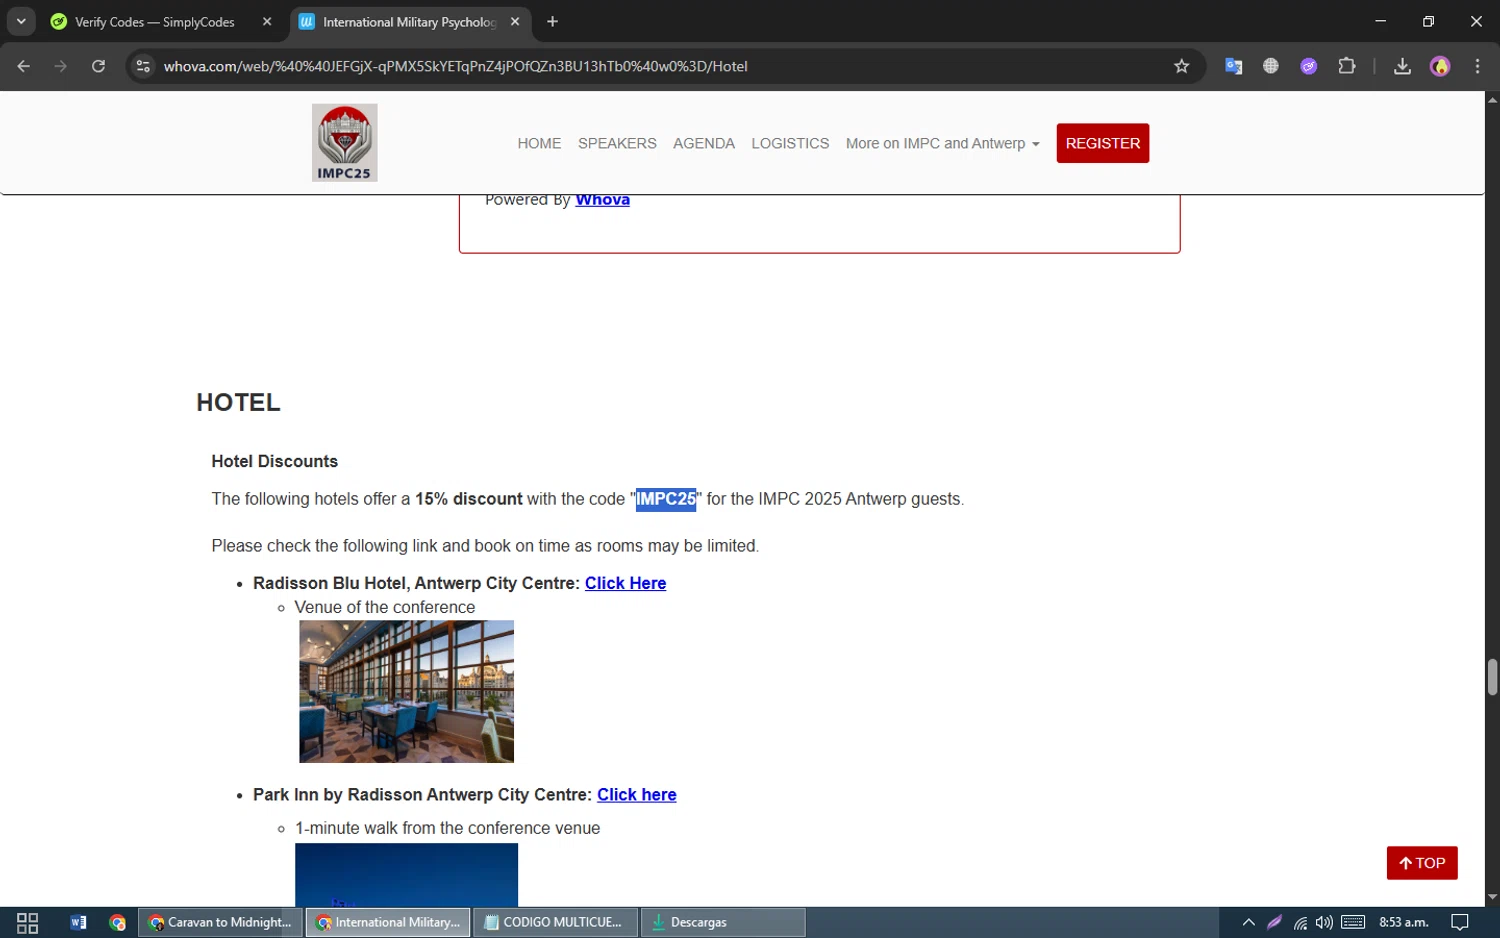The image size is (1500, 938).
Task: Click the highlighted IMPC25 code text
Action: coord(666,499)
